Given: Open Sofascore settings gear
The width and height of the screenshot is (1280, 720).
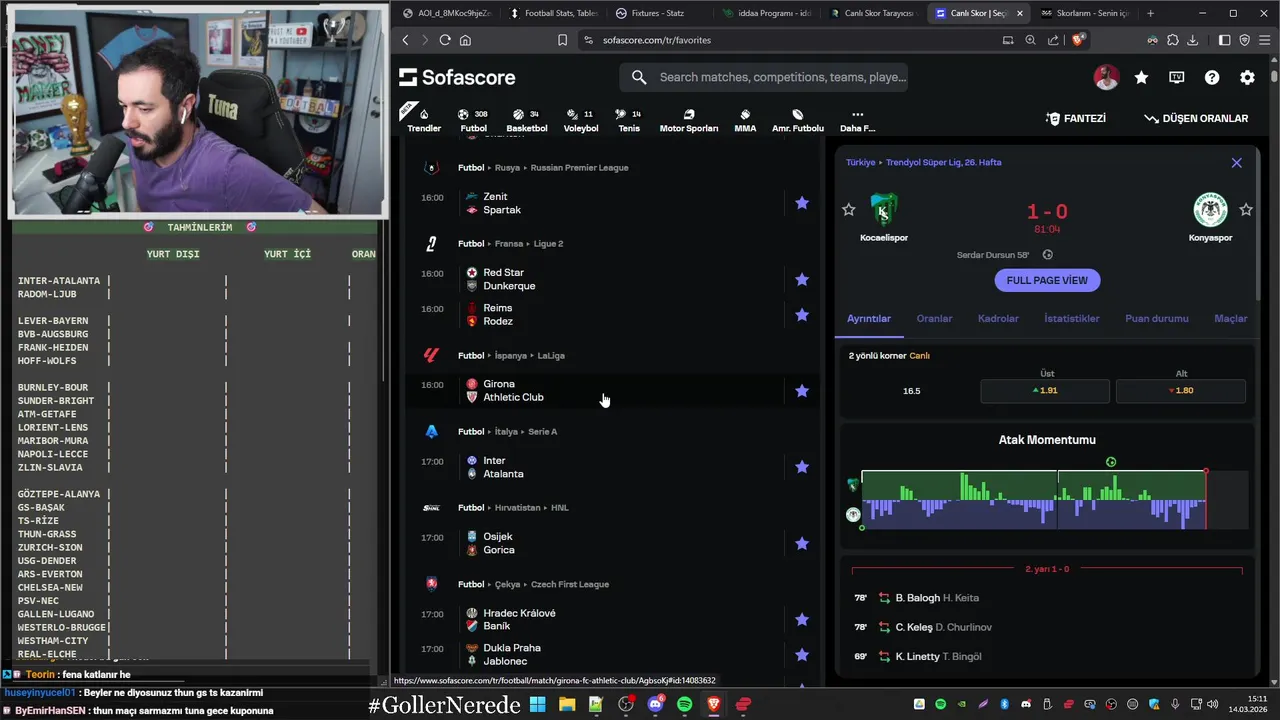Looking at the screenshot, I should [1247, 77].
